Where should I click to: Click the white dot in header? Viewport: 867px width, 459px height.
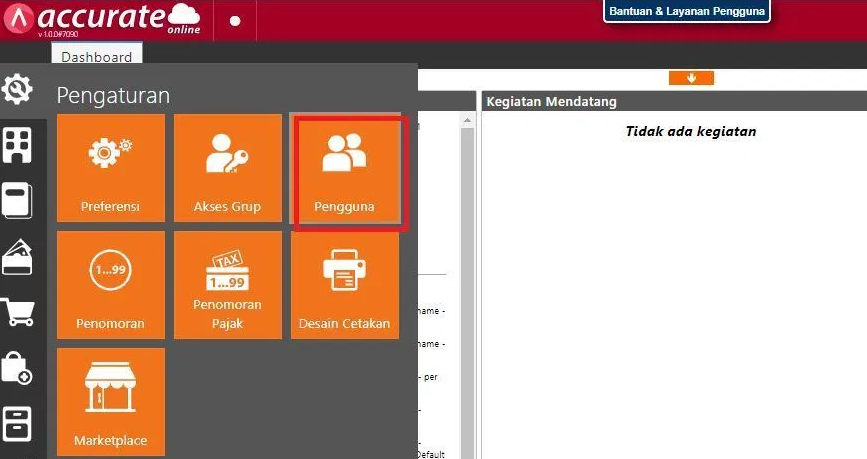[235, 20]
